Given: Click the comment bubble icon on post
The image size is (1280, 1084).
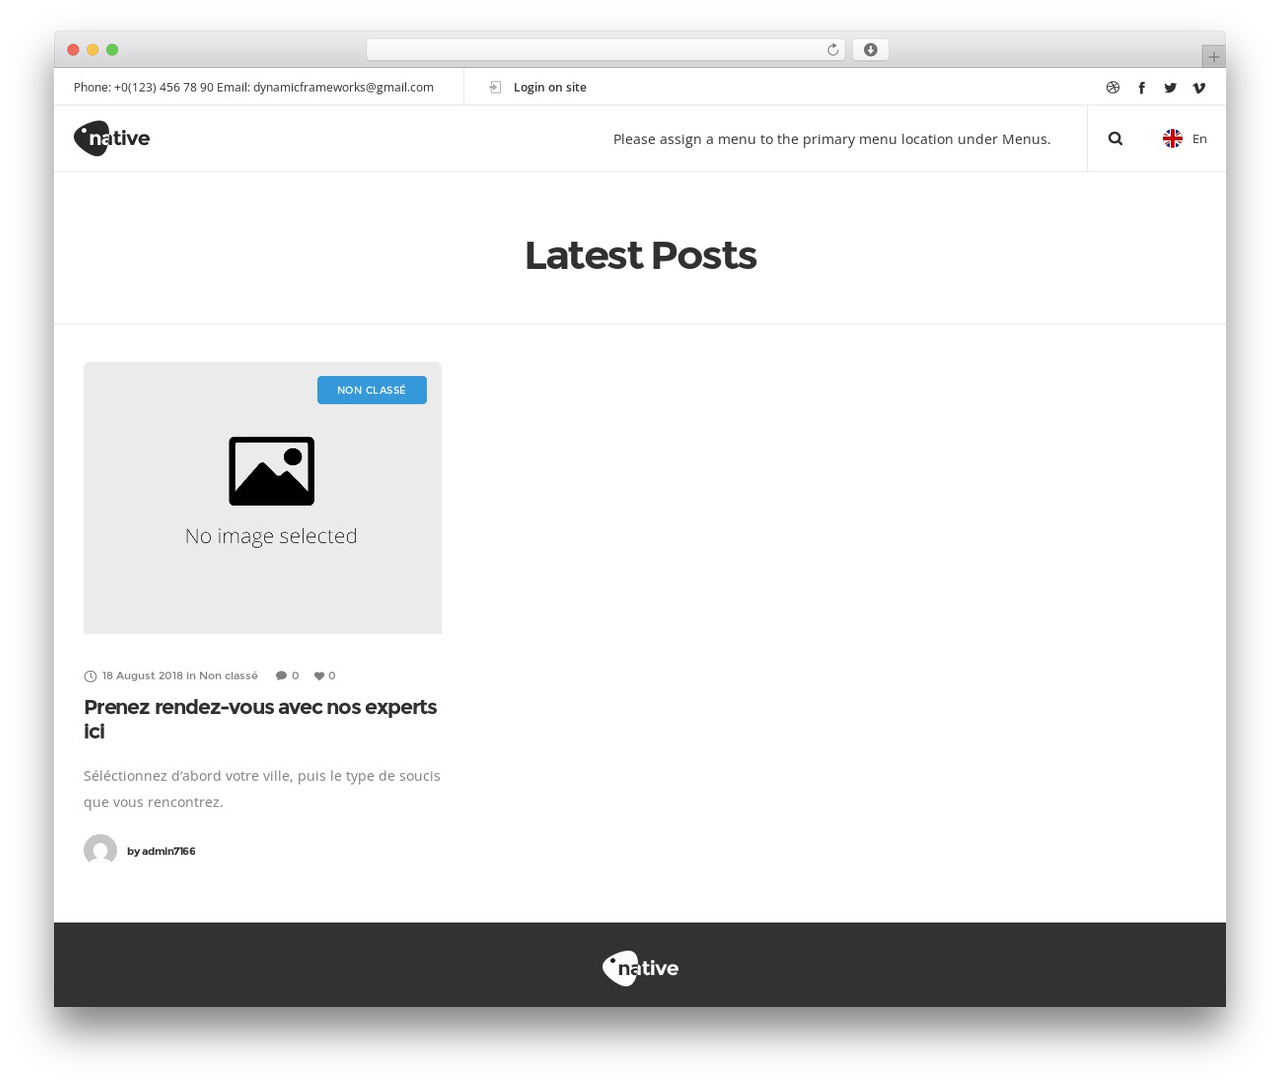Looking at the screenshot, I should [281, 676].
